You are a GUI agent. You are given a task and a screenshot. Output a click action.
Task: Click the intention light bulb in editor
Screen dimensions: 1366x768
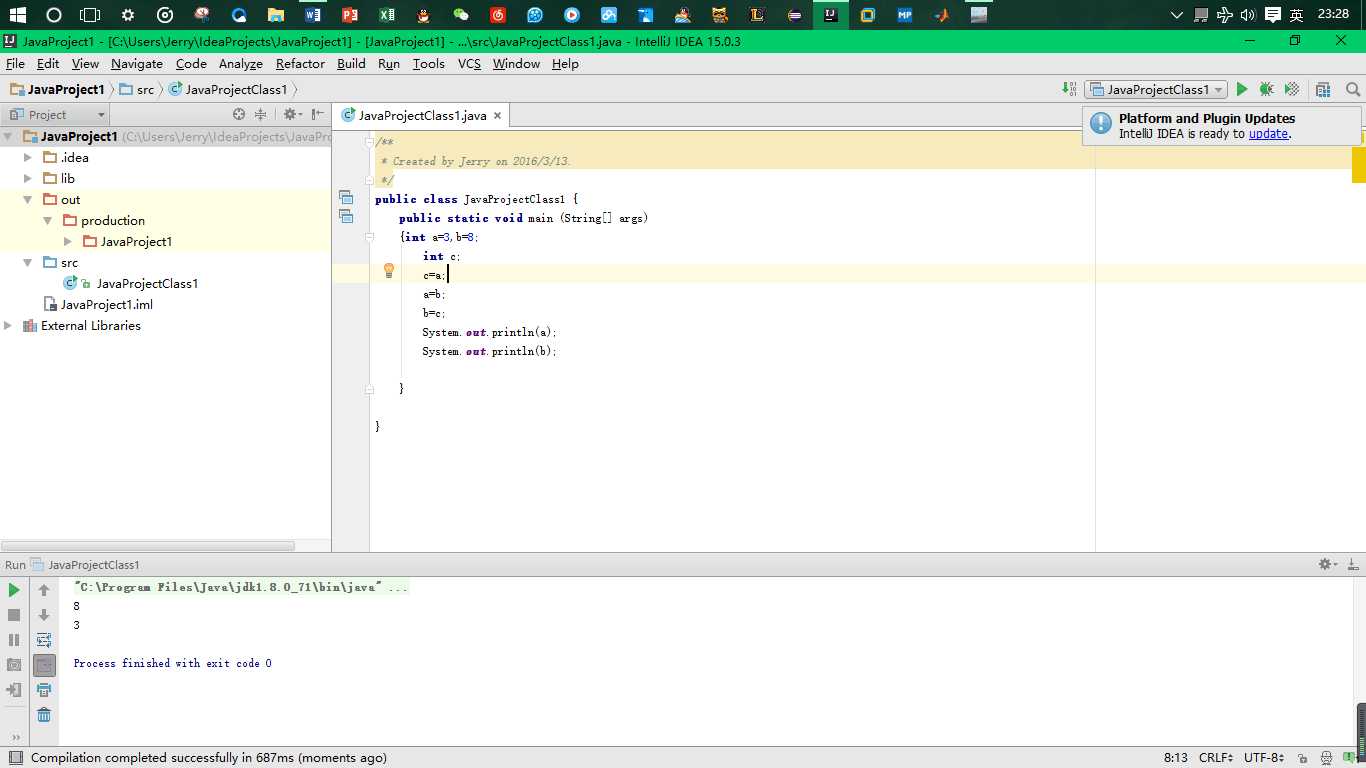(389, 270)
